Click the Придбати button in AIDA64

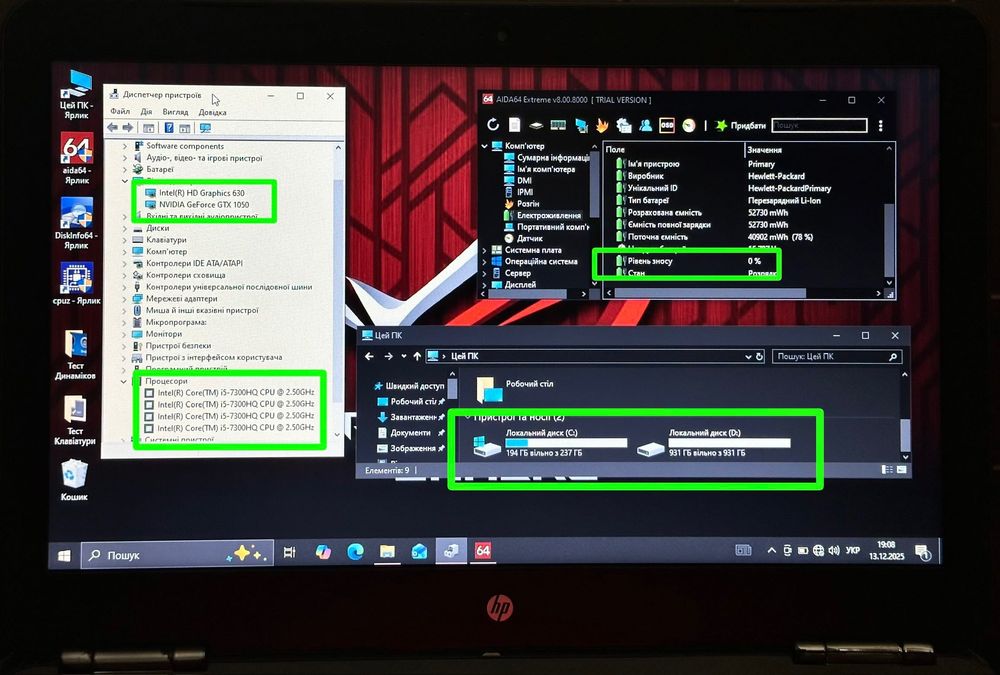[x=740, y=126]
